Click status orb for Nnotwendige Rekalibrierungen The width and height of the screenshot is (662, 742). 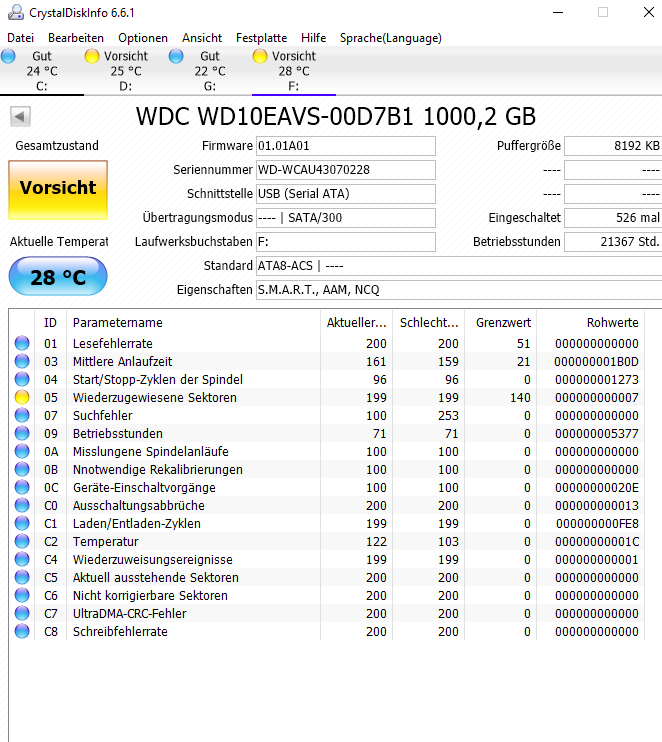point(22,469)
